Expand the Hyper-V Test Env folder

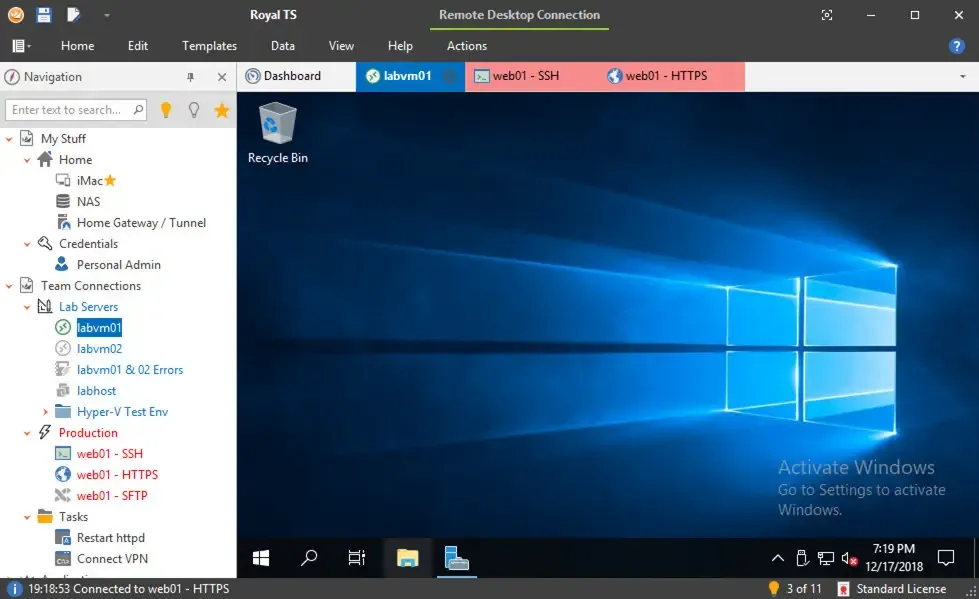click(x=45, y=411)
